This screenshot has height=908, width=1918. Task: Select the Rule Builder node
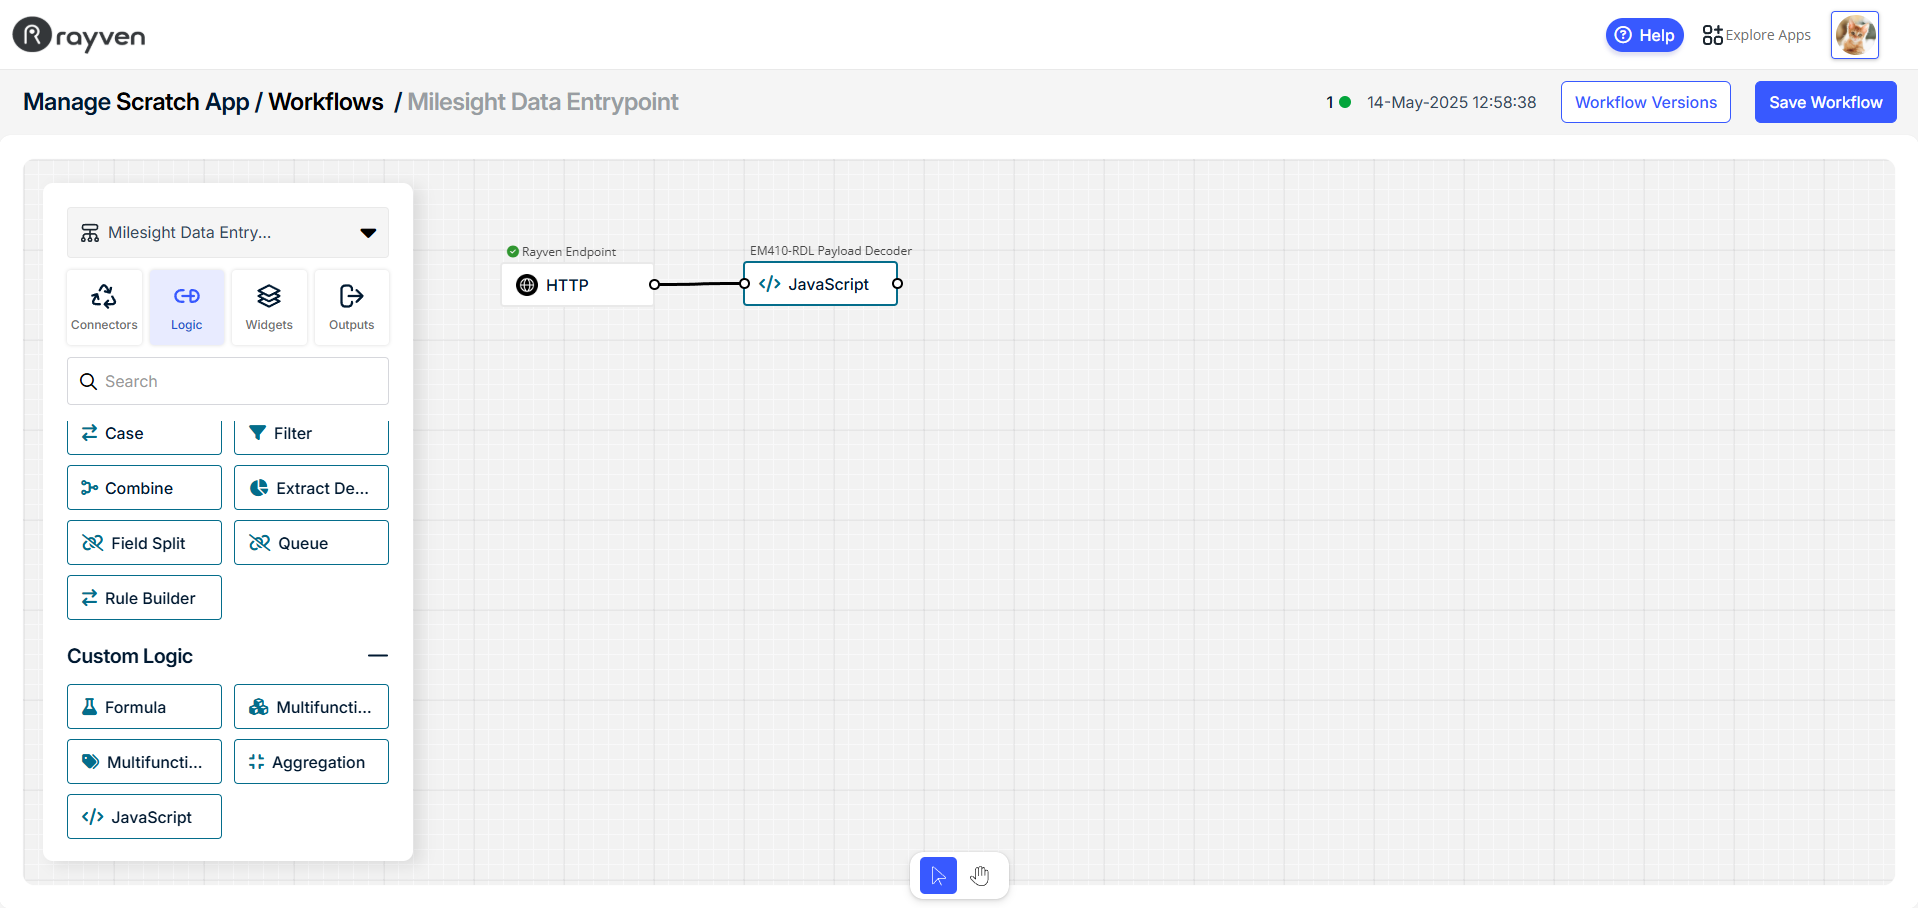tap(144, 598)
